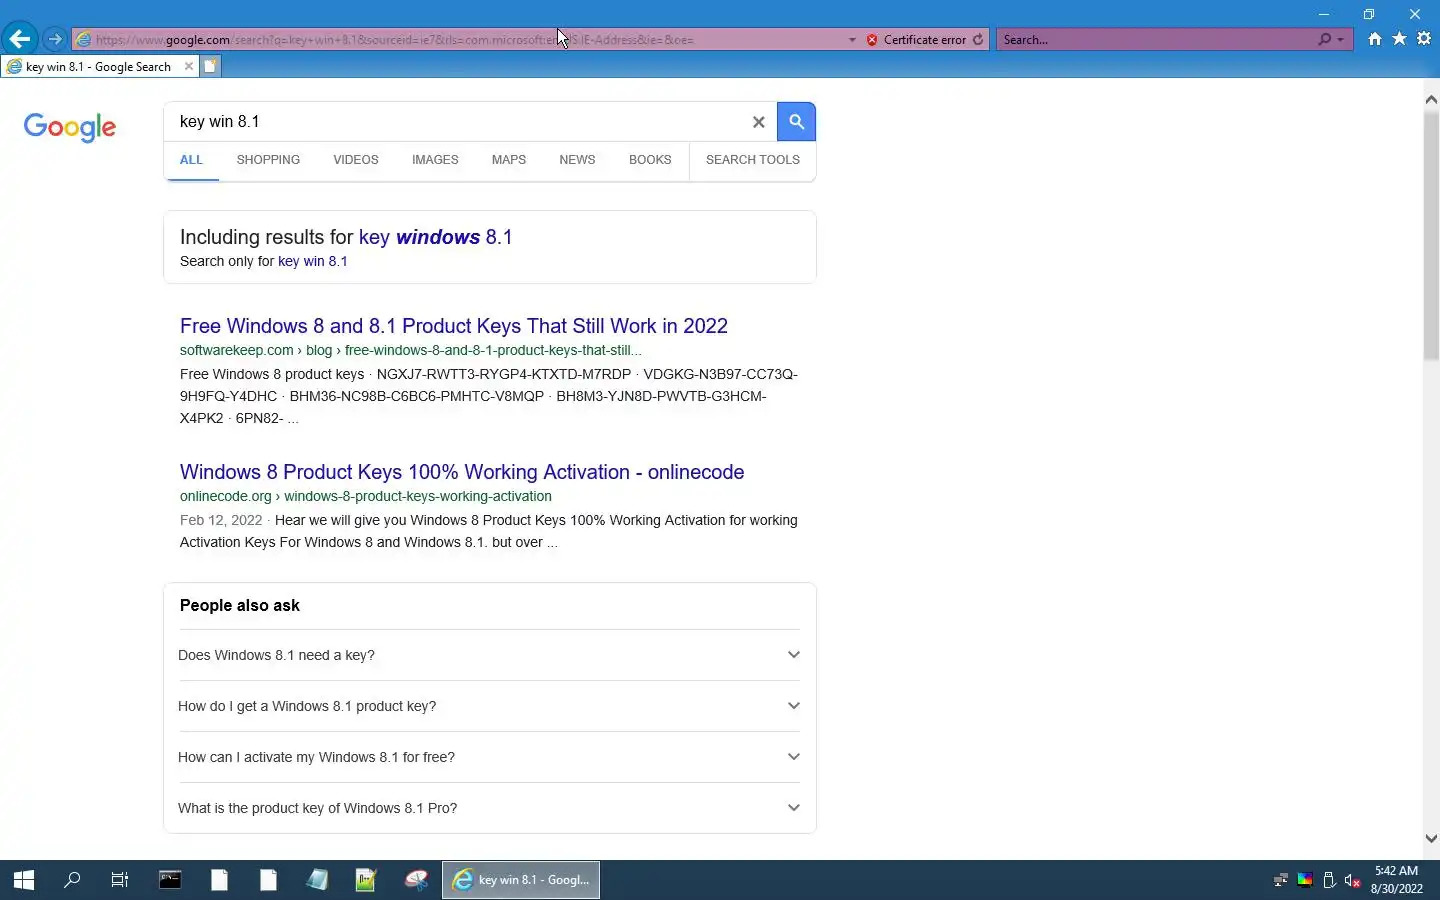Click the browser Forward arrow button
The width and height of the screenshot is (1440, 900).
coord(55,40)
